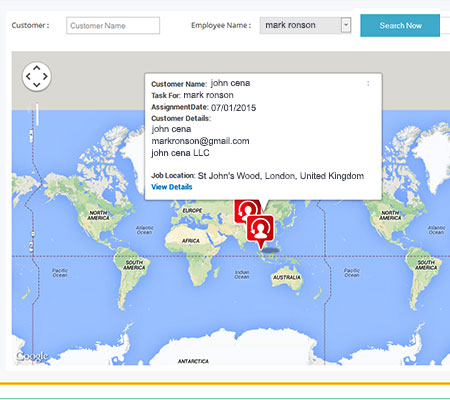Click the Search Now button
Image resolution: width=450 pixels, height=400 pixels.
(400, 25)
